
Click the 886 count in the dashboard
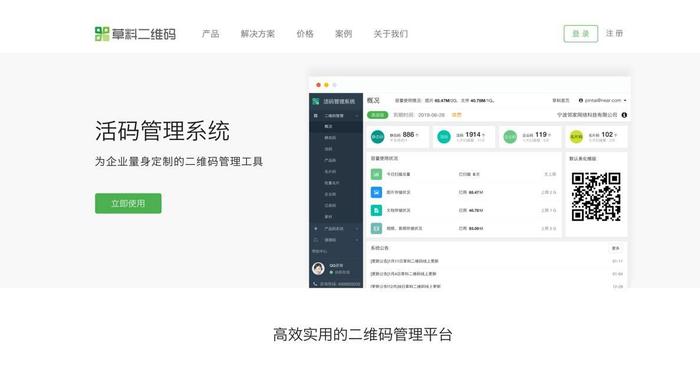pos(408,134)
